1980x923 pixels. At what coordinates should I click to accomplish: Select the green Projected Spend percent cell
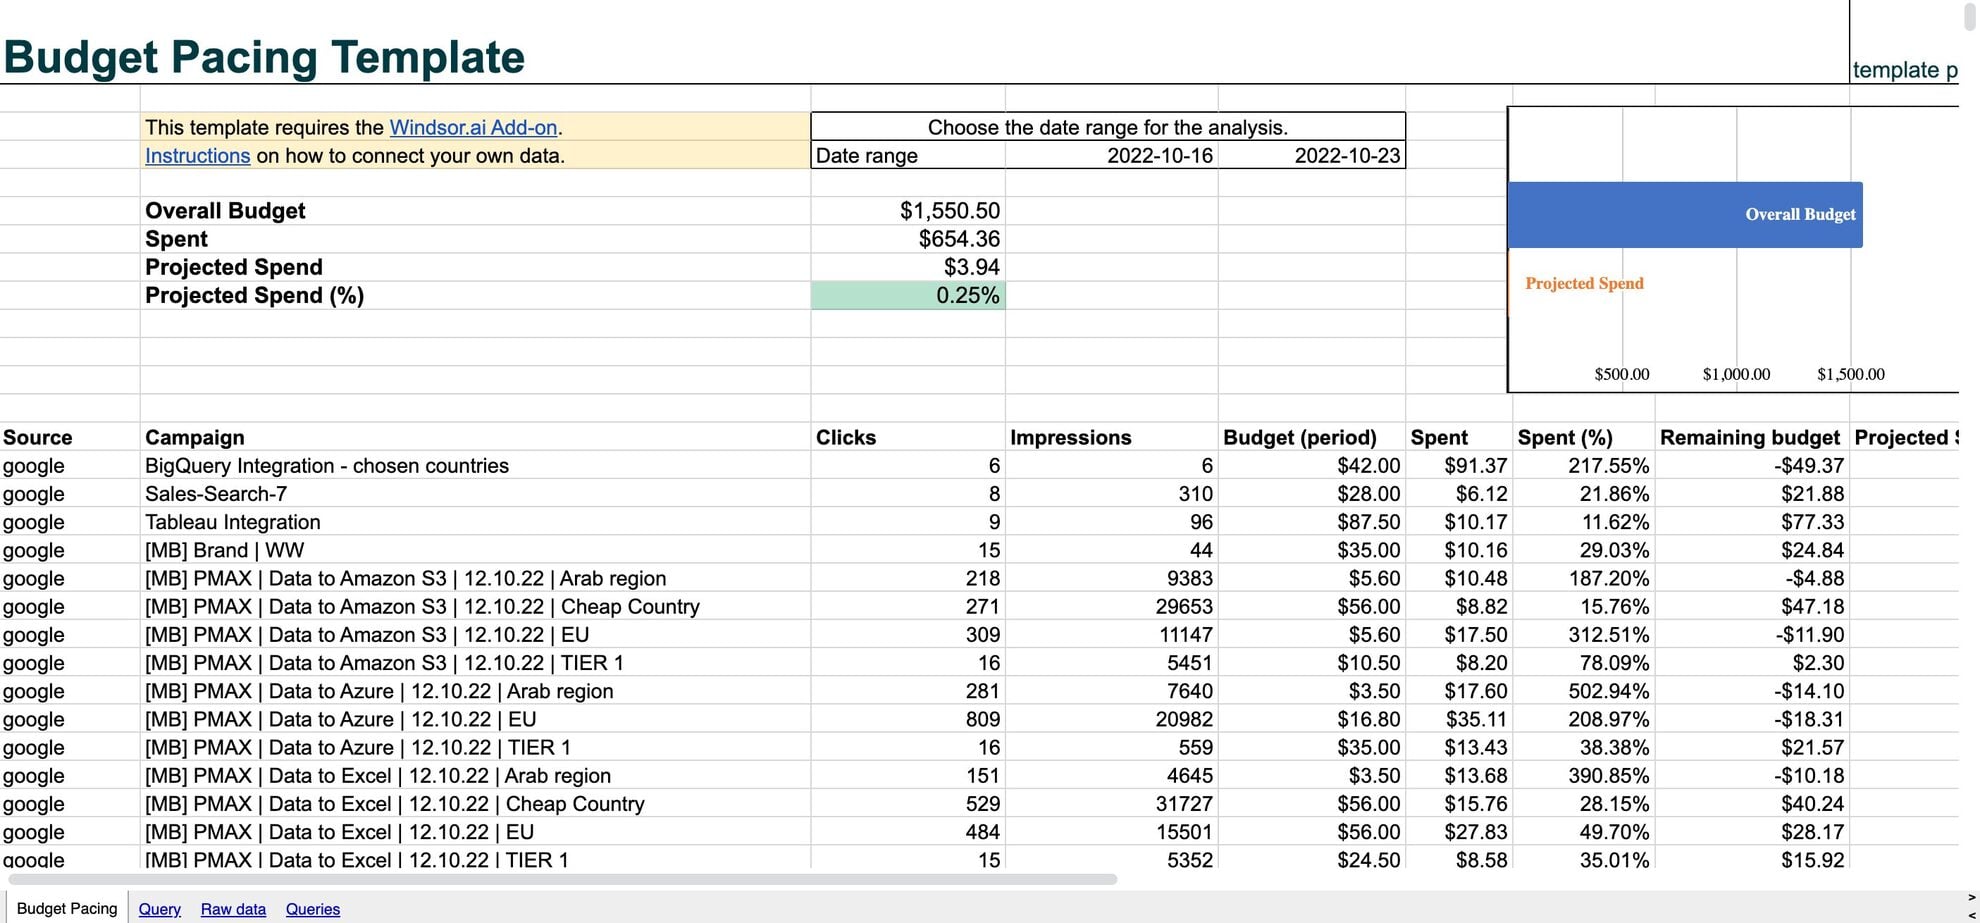point(908,296)
